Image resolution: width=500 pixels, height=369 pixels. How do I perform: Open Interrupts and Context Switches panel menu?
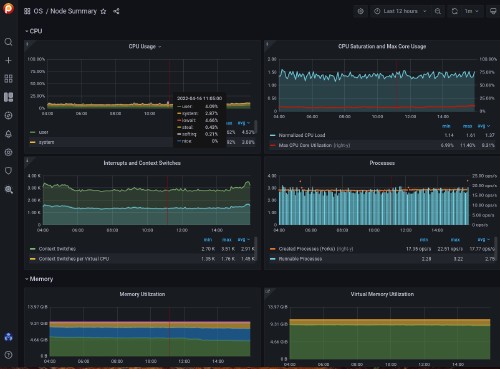[x=142, y=163]
